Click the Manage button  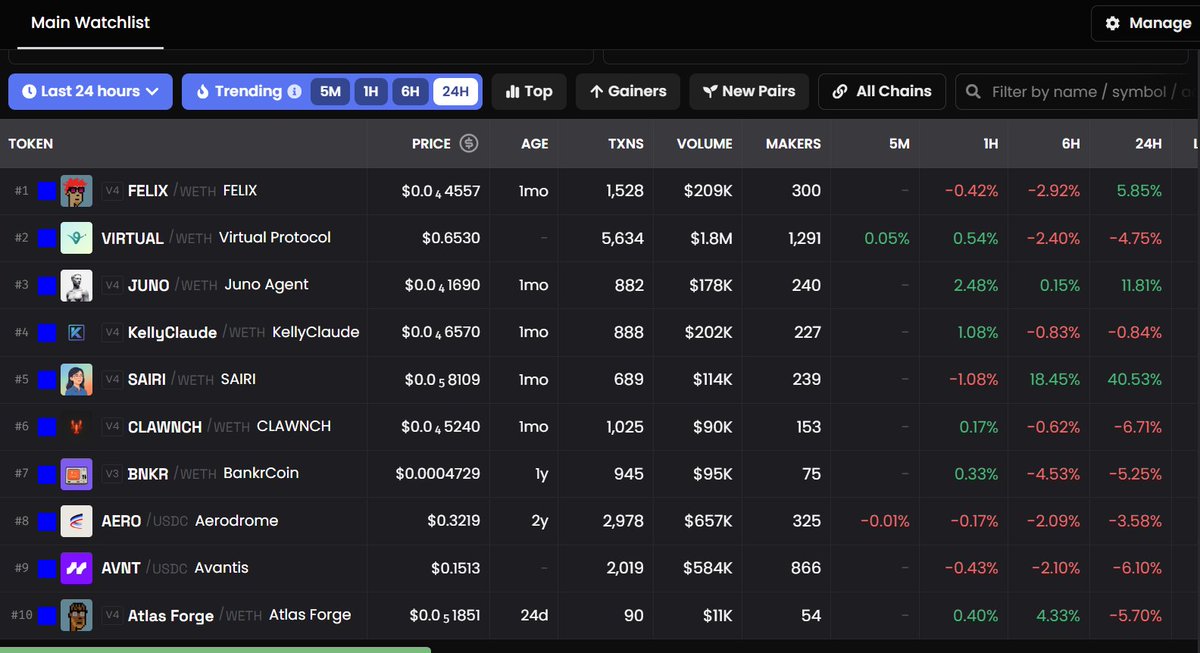(1146, 23)
